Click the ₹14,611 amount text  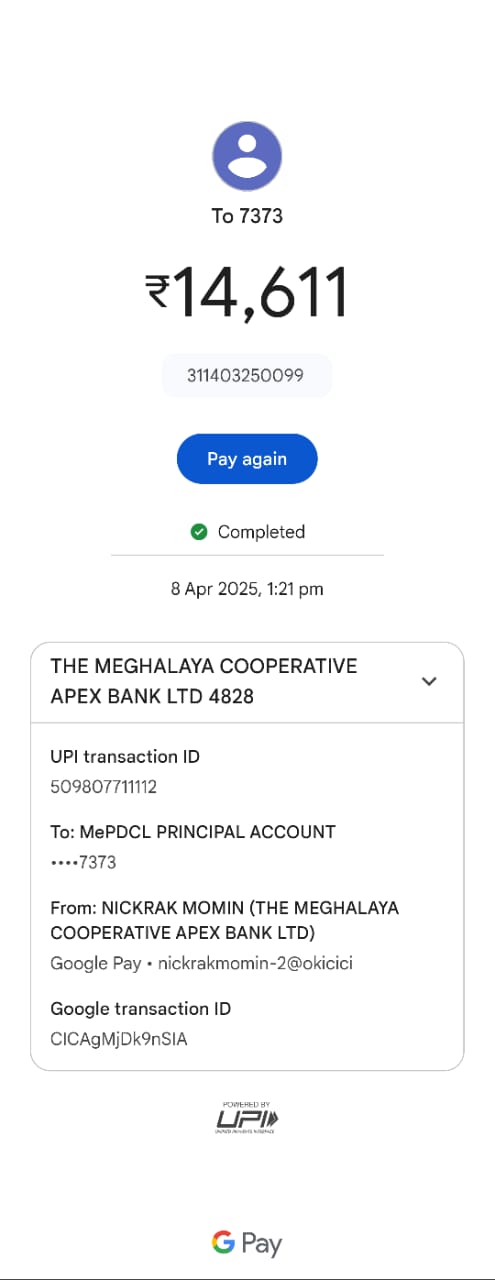point(247,293)
